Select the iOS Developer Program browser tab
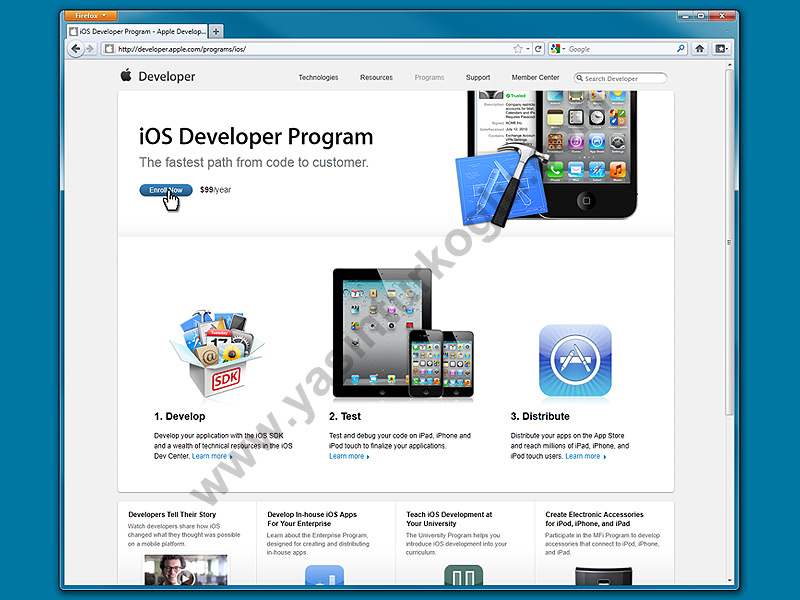 (138, 31)
